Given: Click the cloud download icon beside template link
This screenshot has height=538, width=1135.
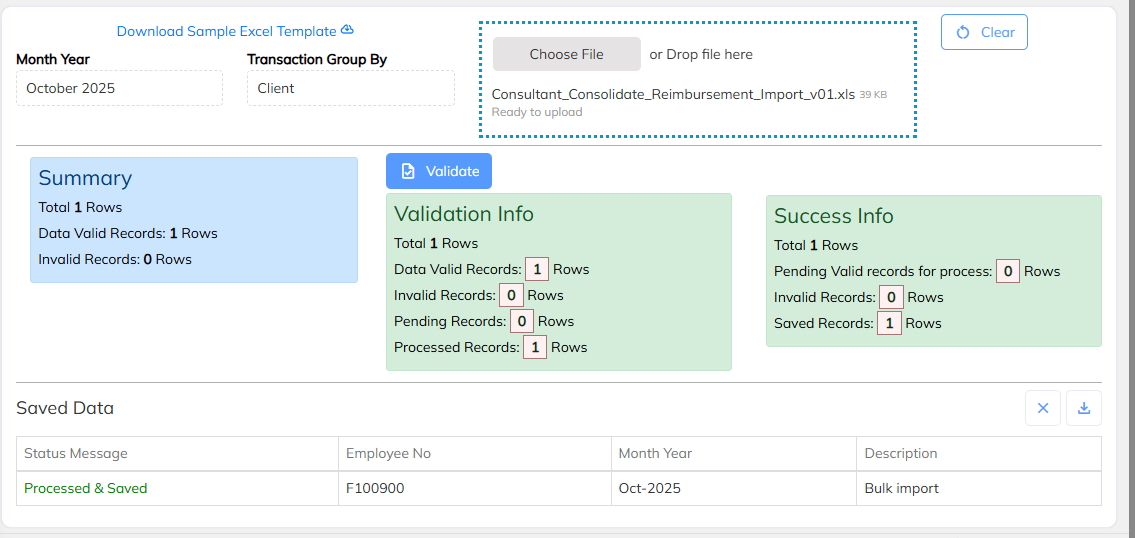Looking at the screenshot, I should (347, 30).
